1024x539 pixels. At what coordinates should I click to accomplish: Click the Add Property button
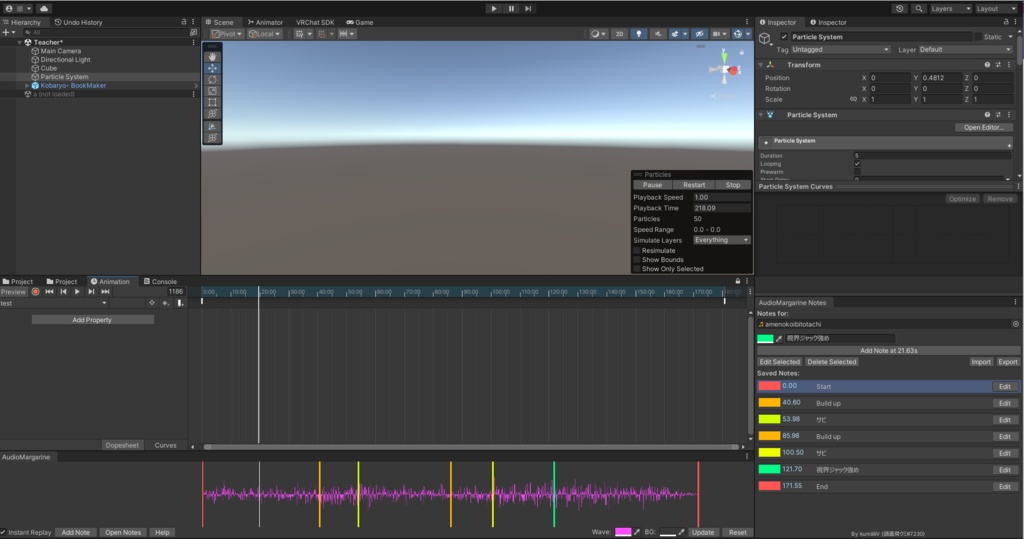(92, 320)
